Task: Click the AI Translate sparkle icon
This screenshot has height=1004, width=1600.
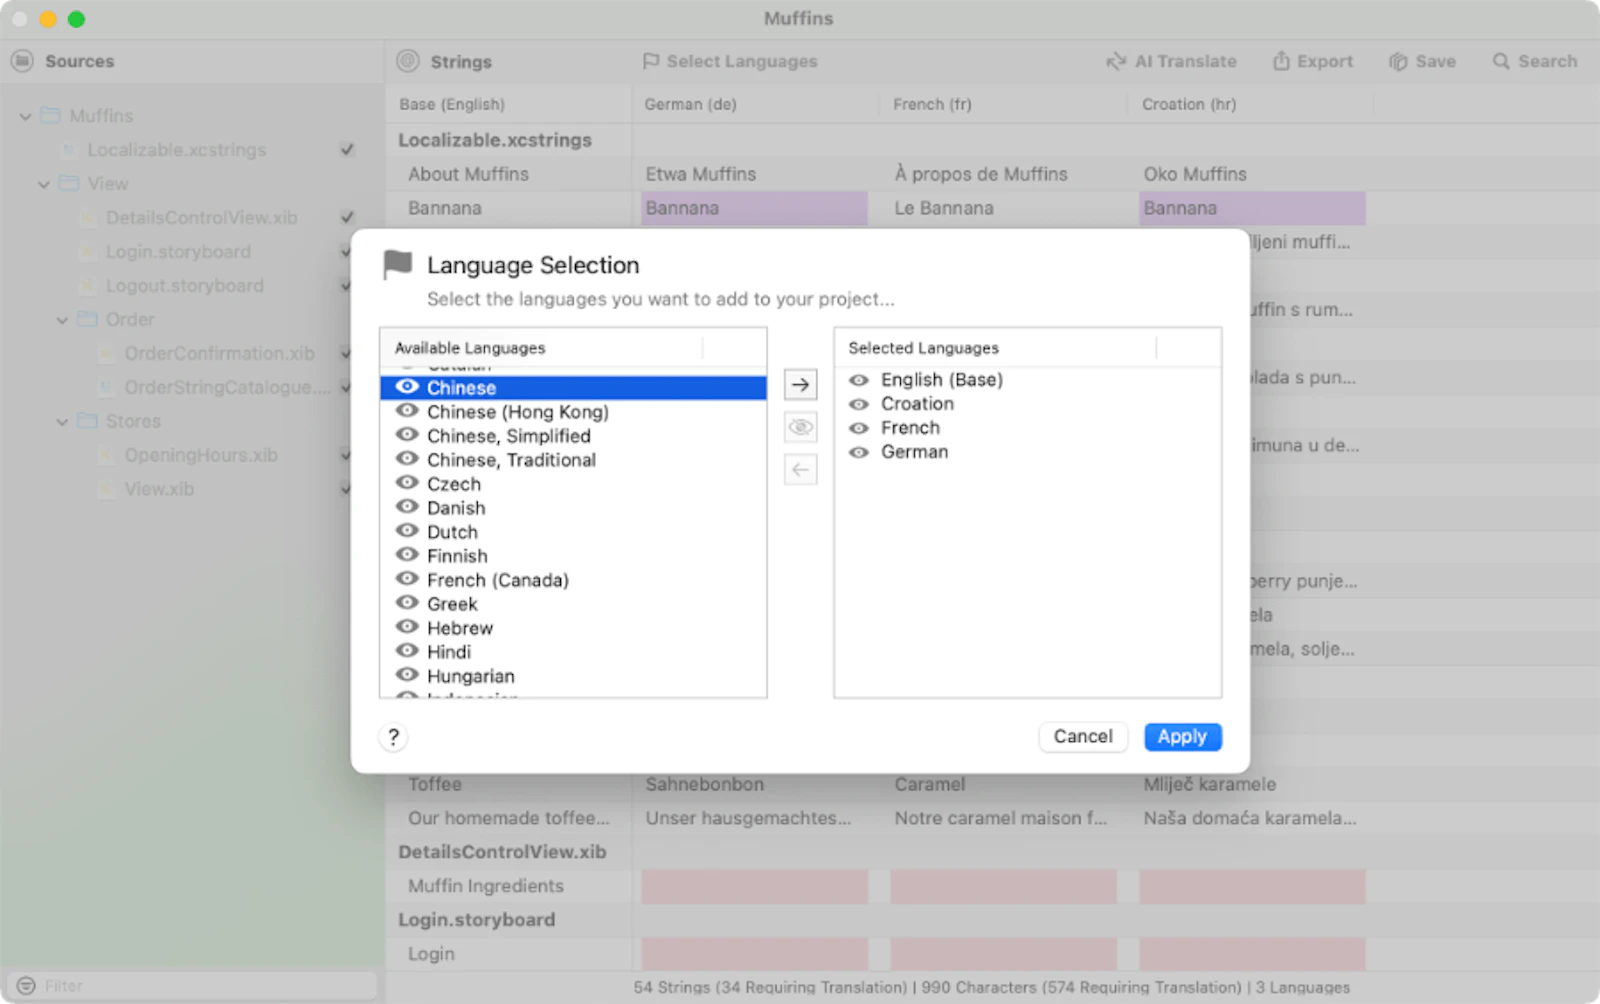Action: [x=1116, y=61]
